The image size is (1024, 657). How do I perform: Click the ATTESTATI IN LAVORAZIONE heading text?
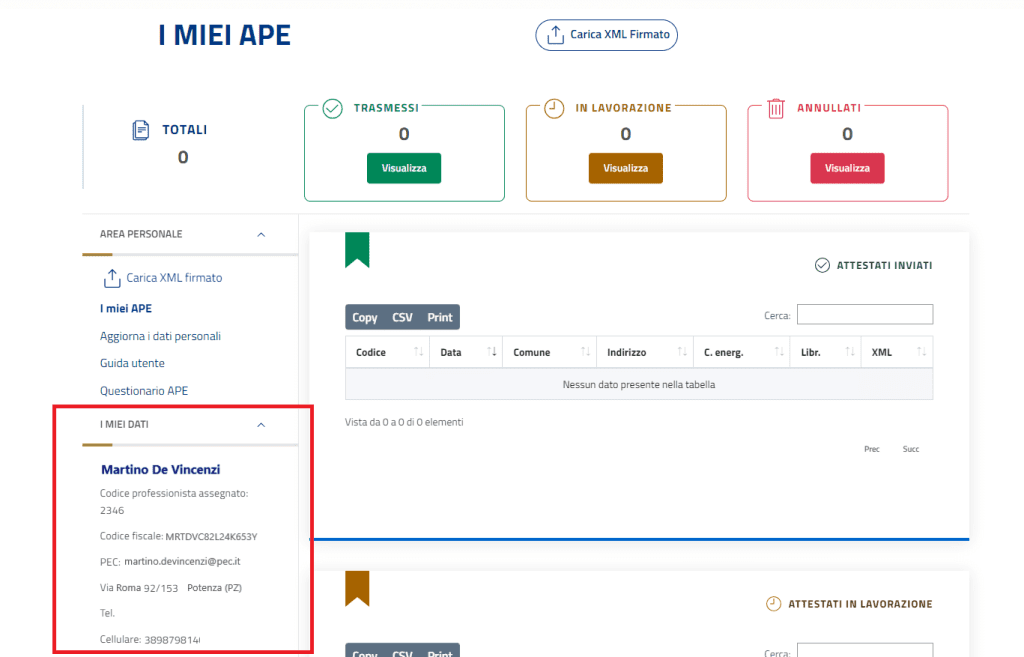[860, 604]
